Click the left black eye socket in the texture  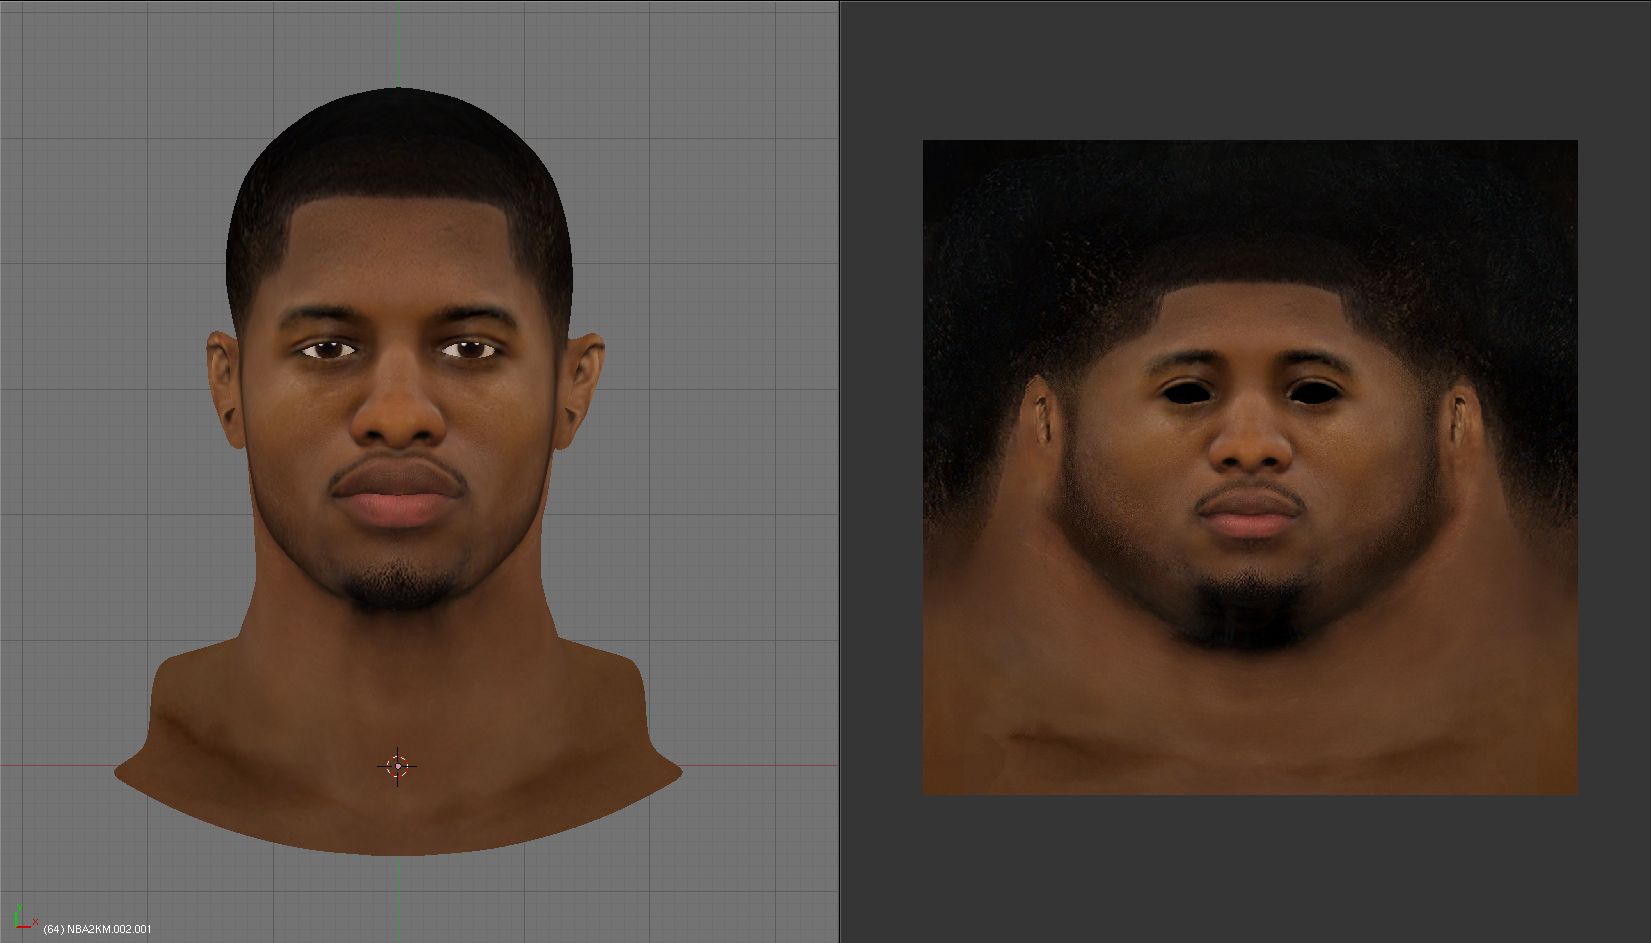pos(1186,392)
